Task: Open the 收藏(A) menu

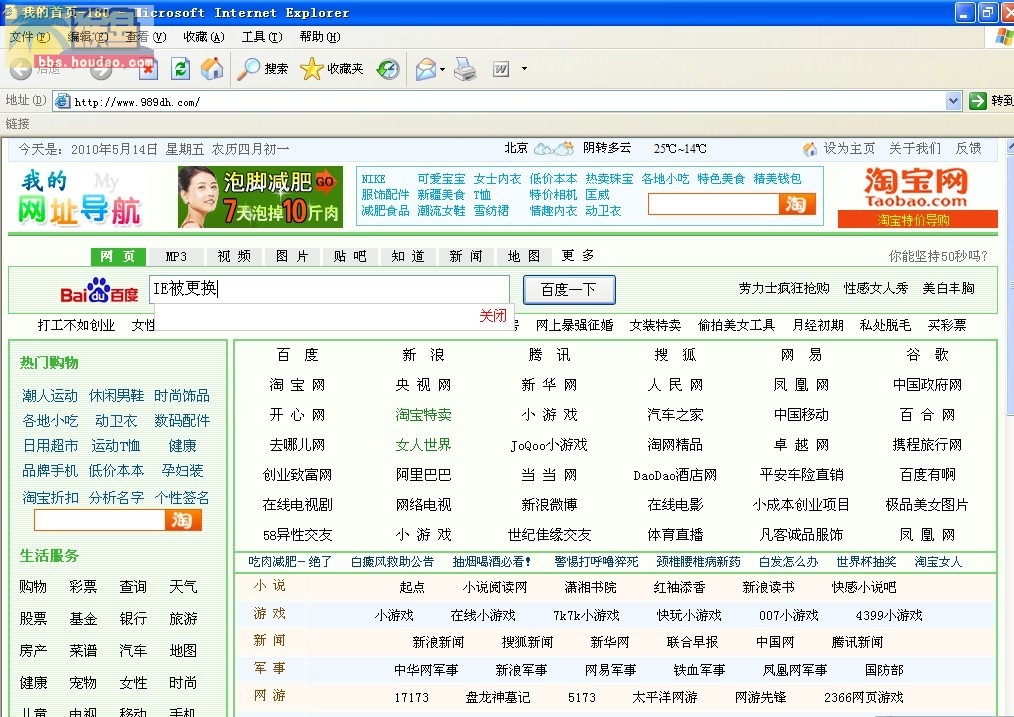Action: [x=204, y=37]
